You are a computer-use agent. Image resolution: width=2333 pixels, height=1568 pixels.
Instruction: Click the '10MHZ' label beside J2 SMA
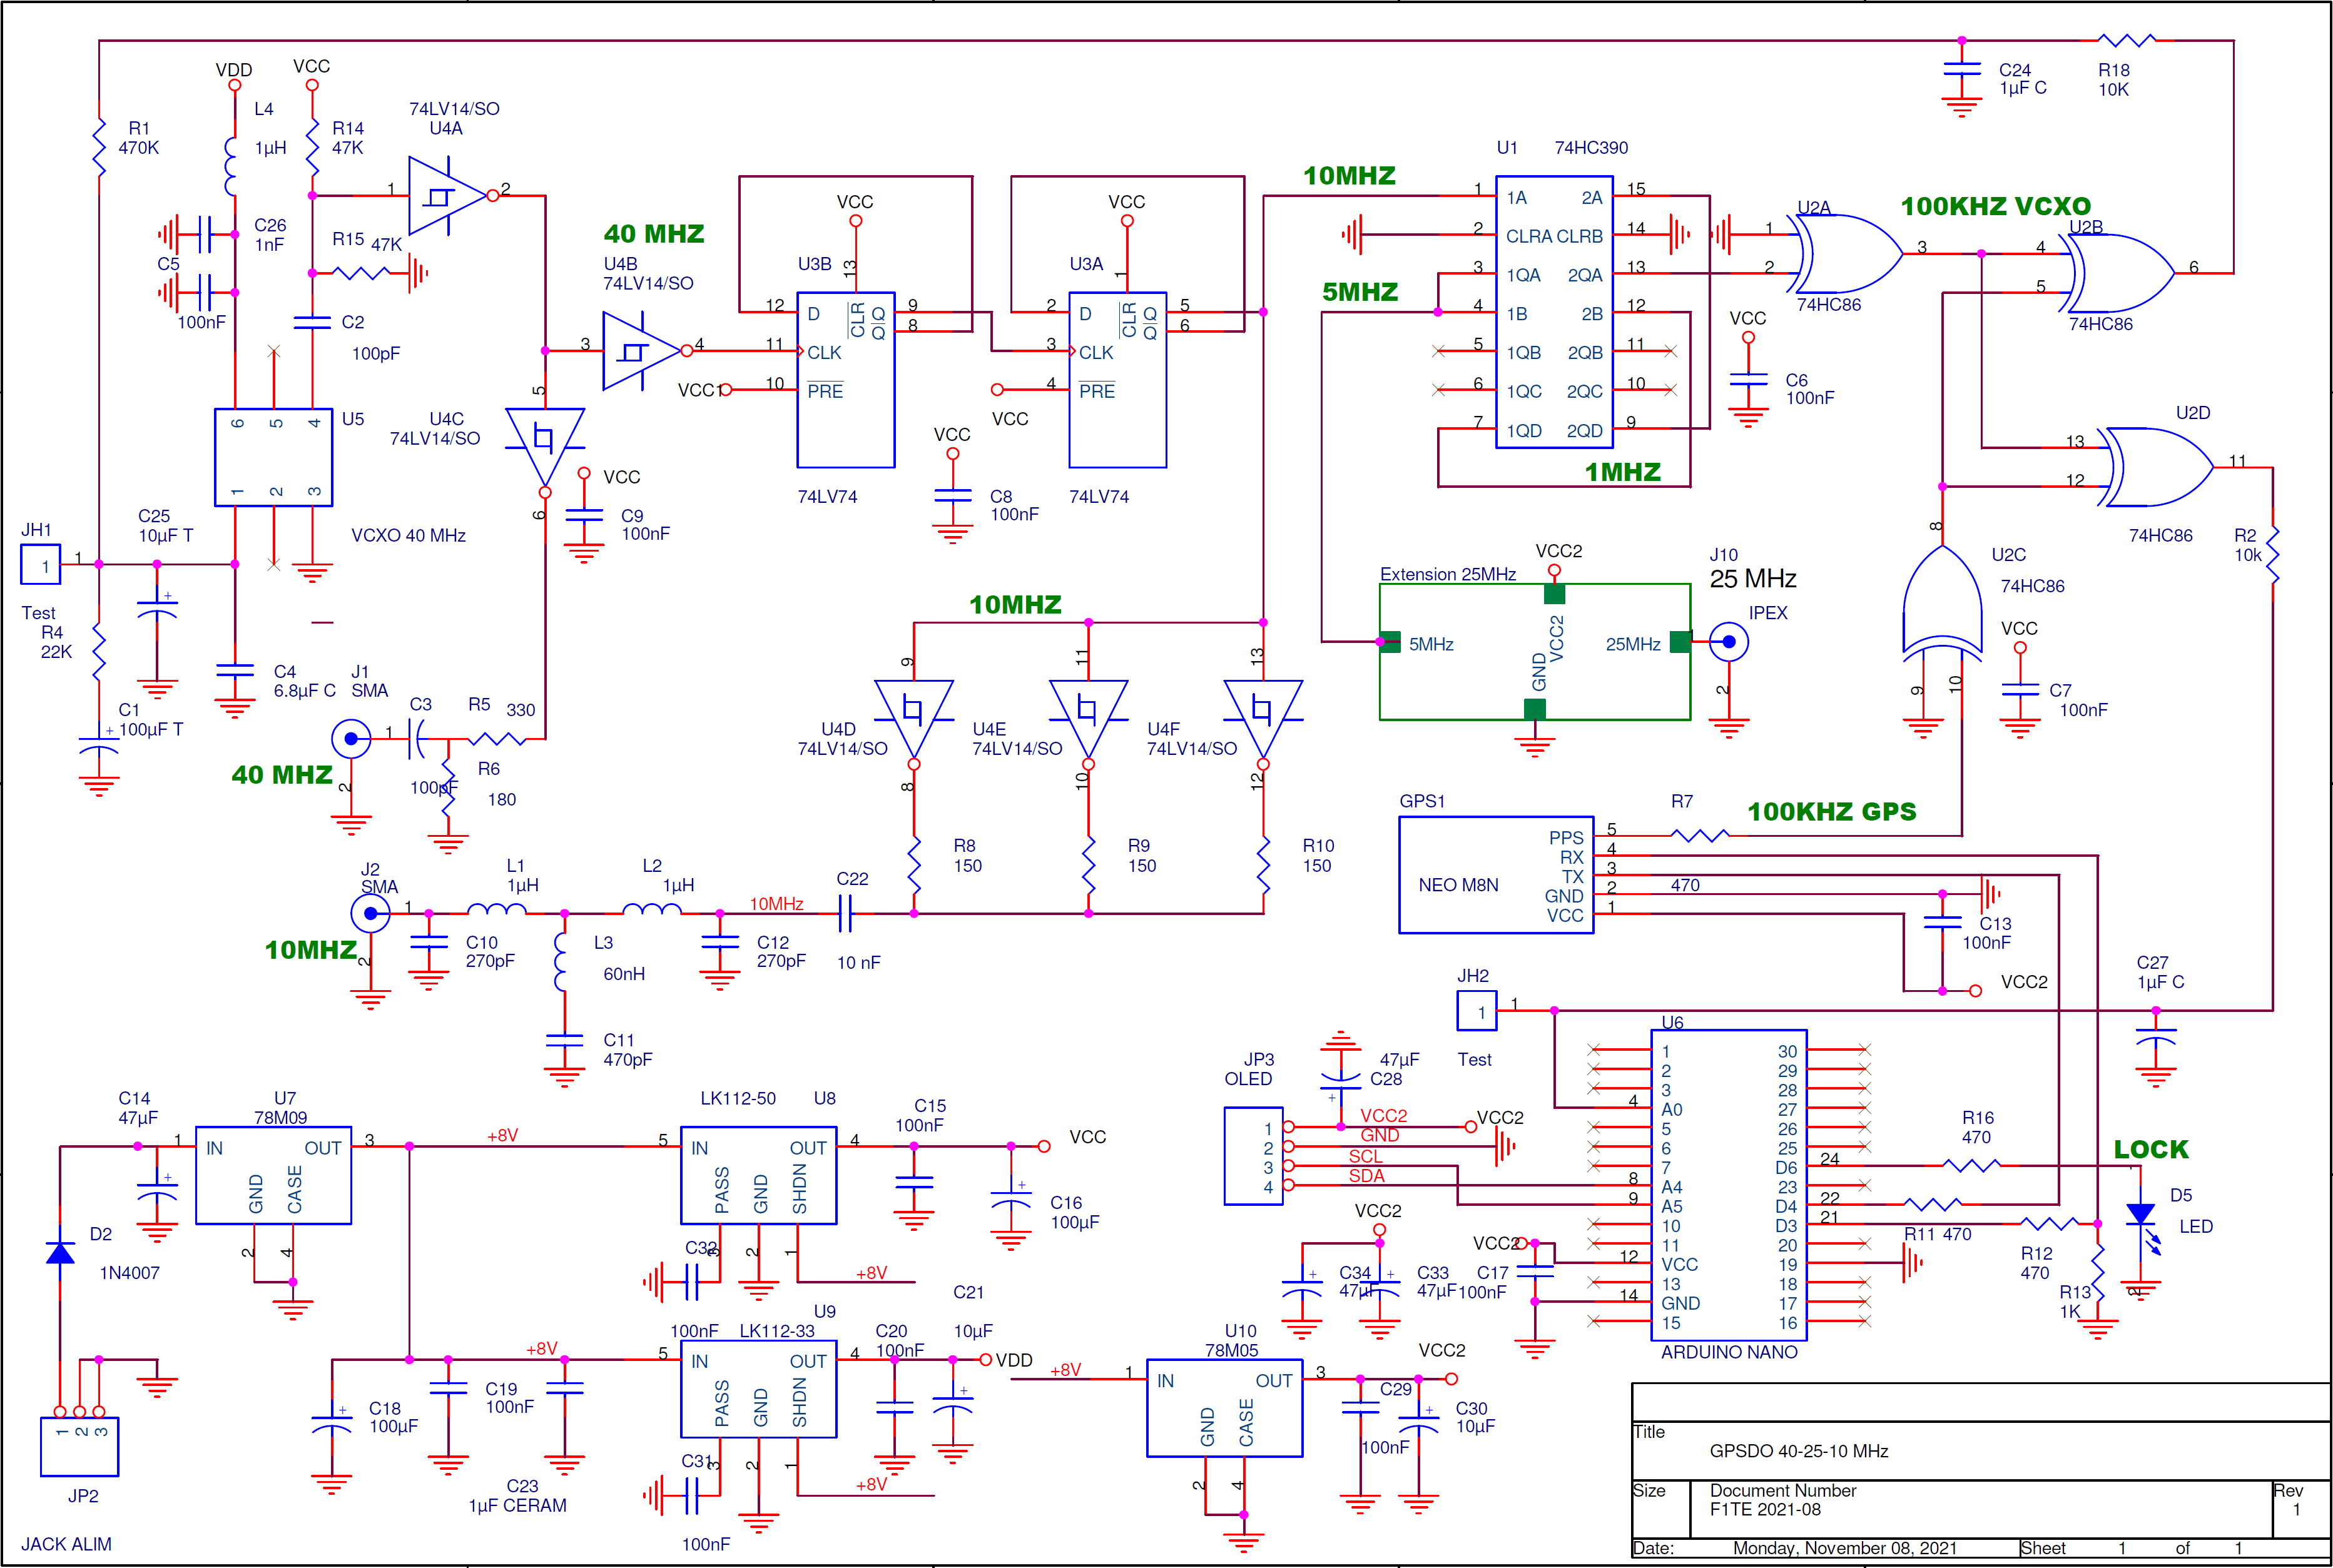click(311, 950)
